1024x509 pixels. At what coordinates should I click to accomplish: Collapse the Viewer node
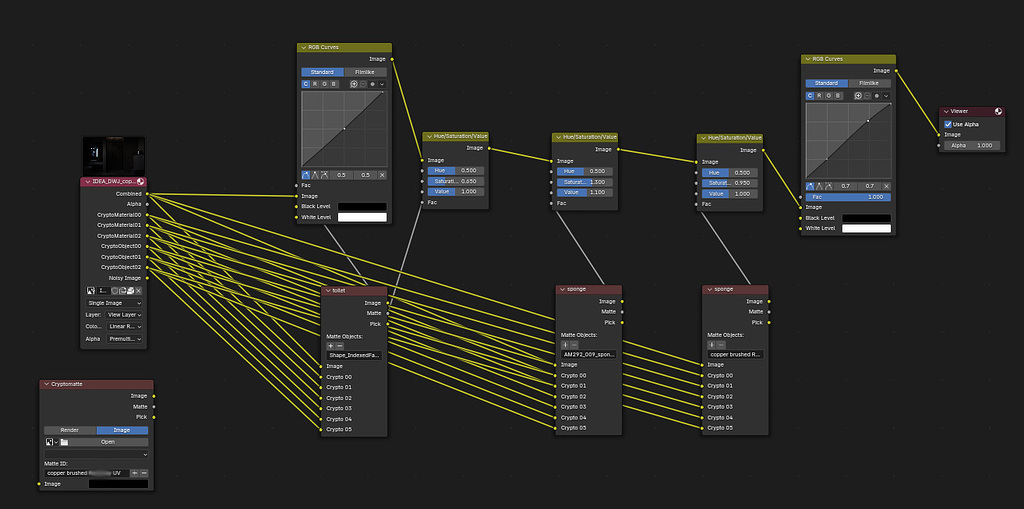tap(946, 112)
